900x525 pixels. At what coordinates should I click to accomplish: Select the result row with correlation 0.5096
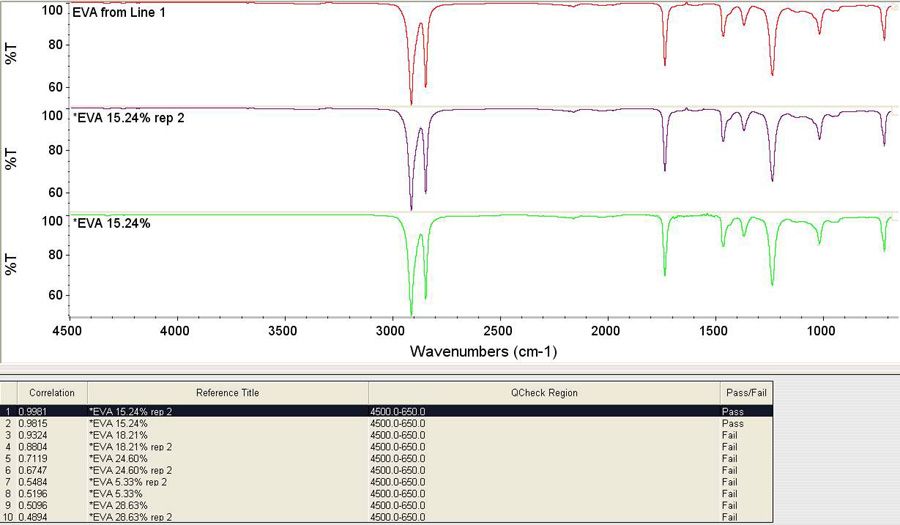coord(386,505)
